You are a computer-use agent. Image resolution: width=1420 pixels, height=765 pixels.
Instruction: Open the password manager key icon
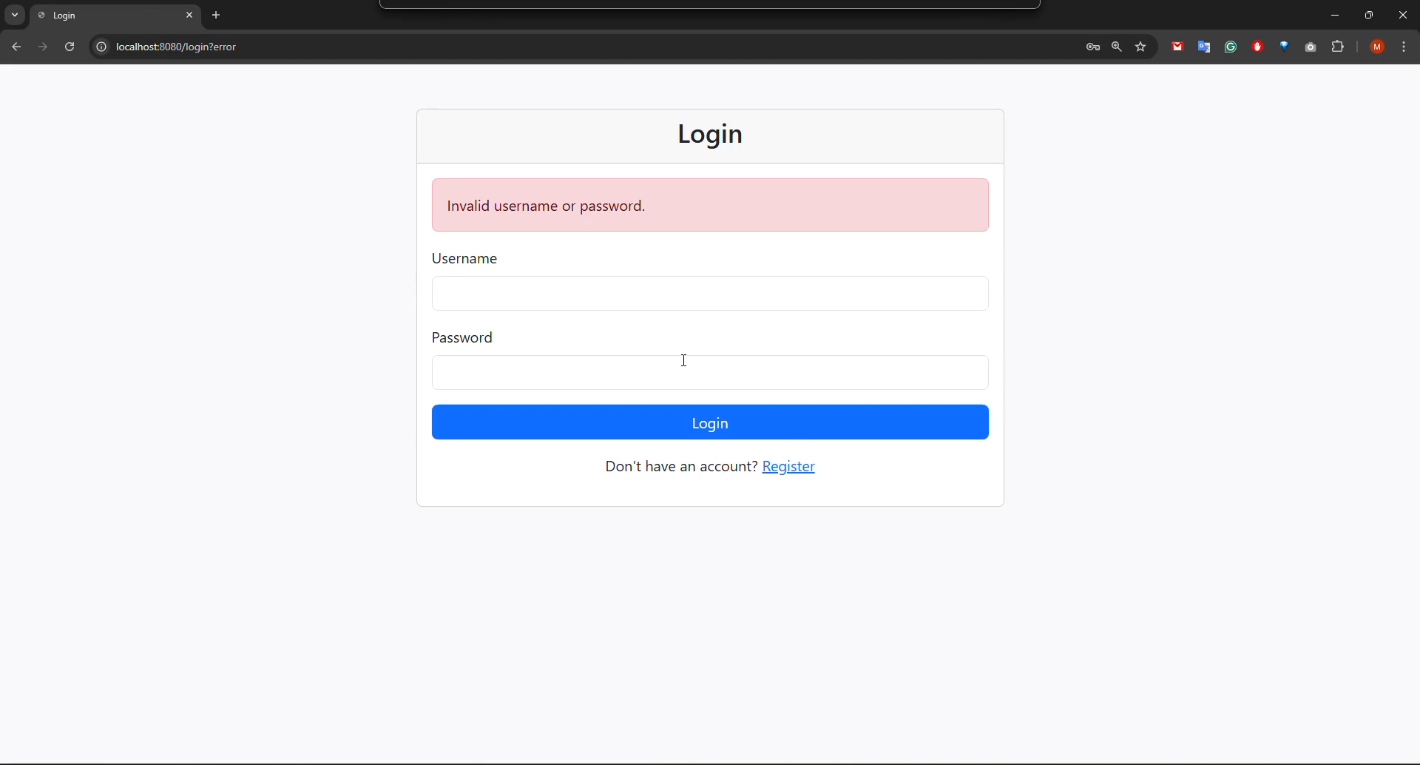coord(1093,47)
